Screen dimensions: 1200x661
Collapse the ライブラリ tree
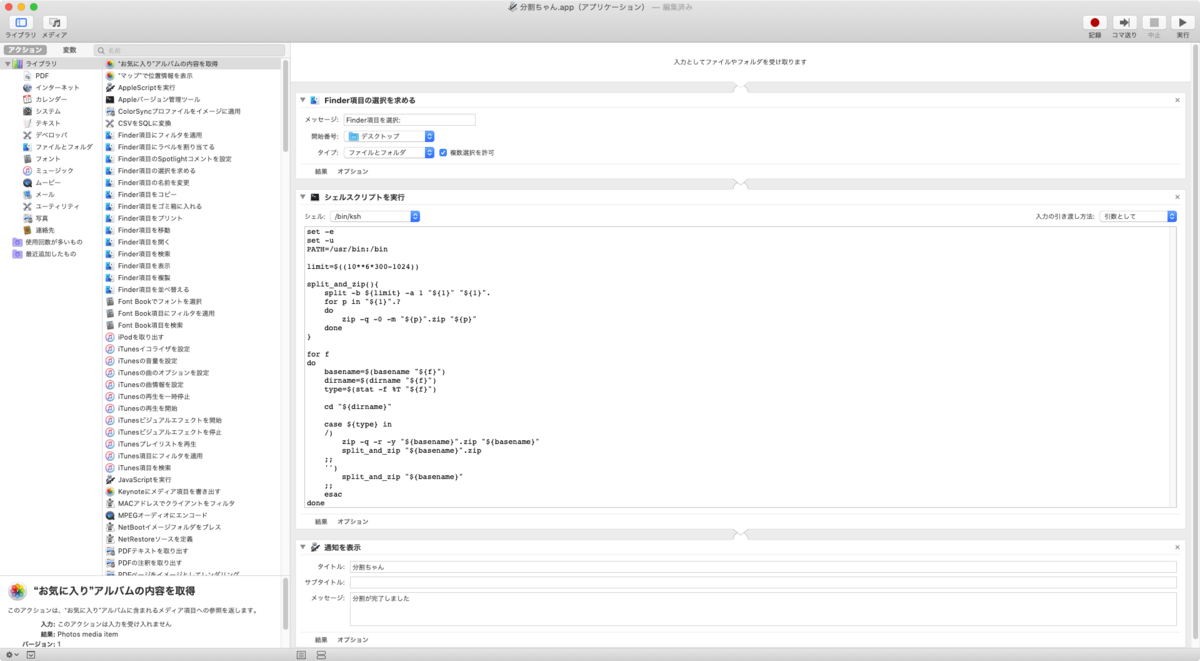[7, 64]
